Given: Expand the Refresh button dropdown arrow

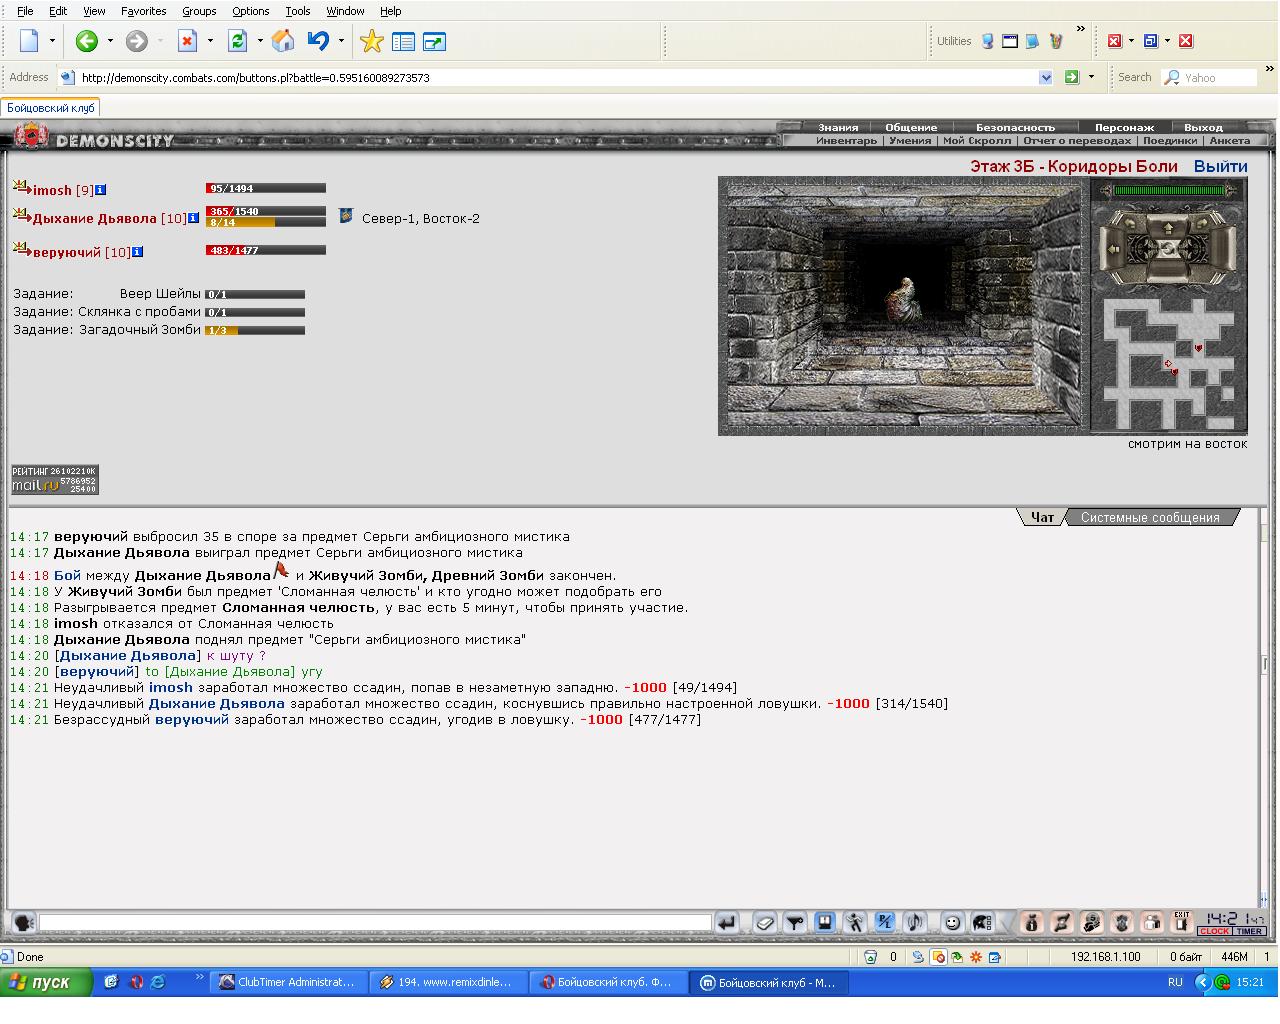Looking at the screenshot, I should [260, 41].
